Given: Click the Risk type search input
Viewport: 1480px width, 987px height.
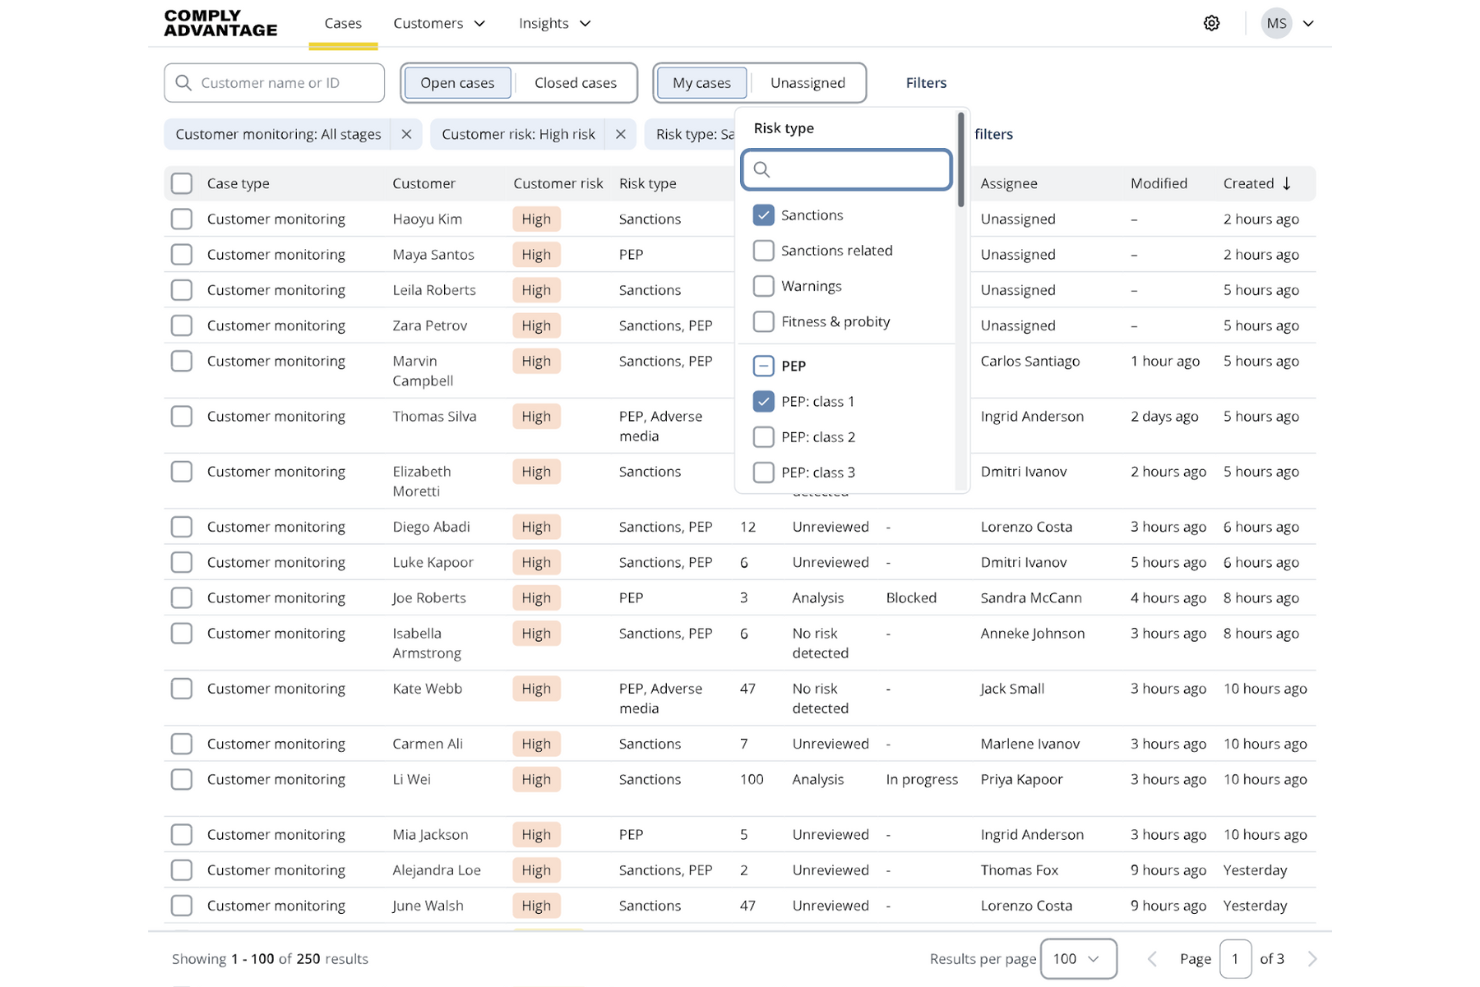Looking at the screenshot, I should [846, 170].
